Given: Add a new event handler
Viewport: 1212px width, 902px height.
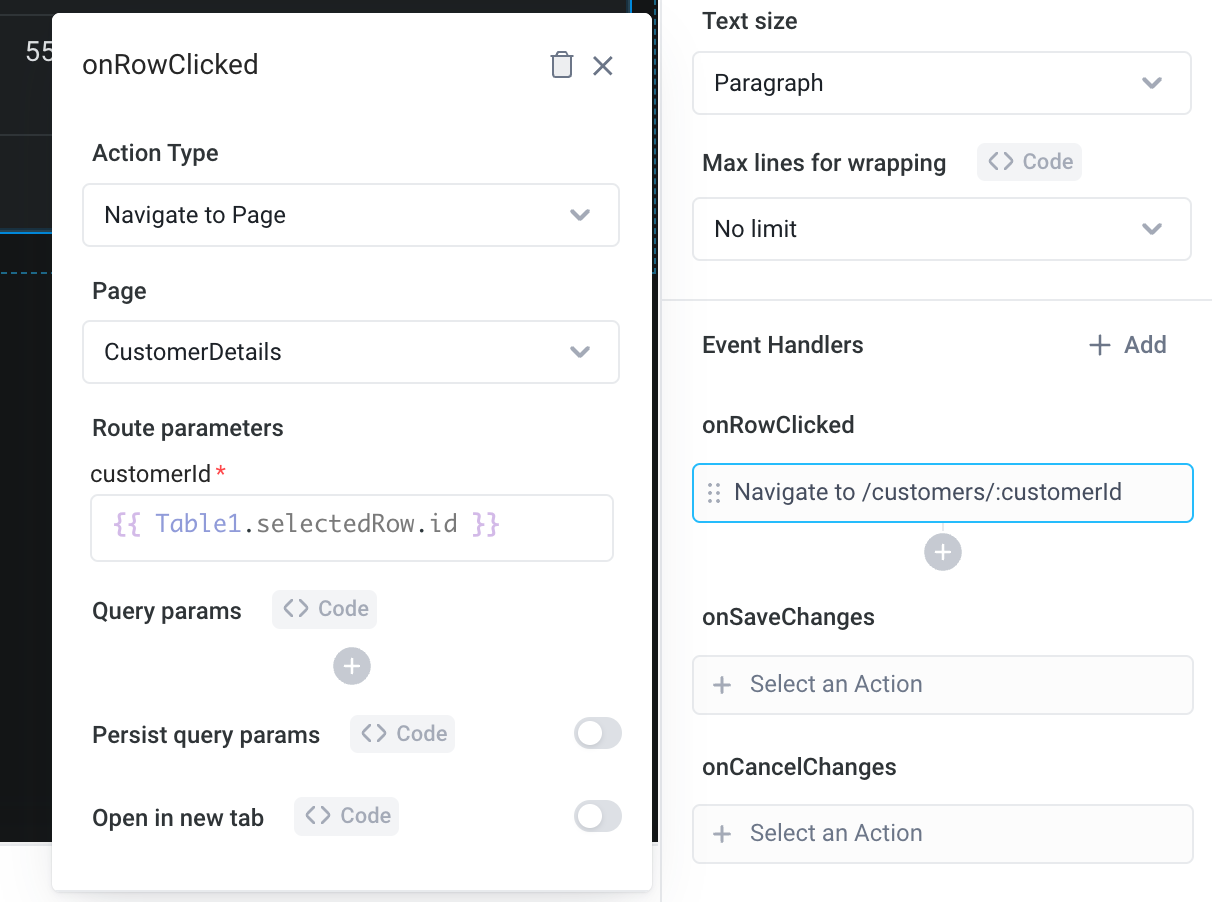Looking at the screenshot, I should click(1127, 345).
